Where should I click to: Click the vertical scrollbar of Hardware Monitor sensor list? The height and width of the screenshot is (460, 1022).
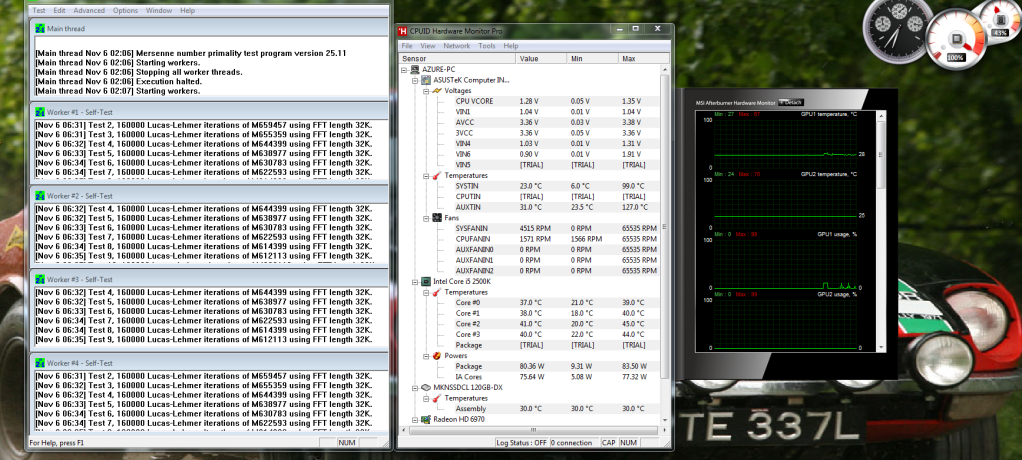pyautogui.click(x=665, y=244)
